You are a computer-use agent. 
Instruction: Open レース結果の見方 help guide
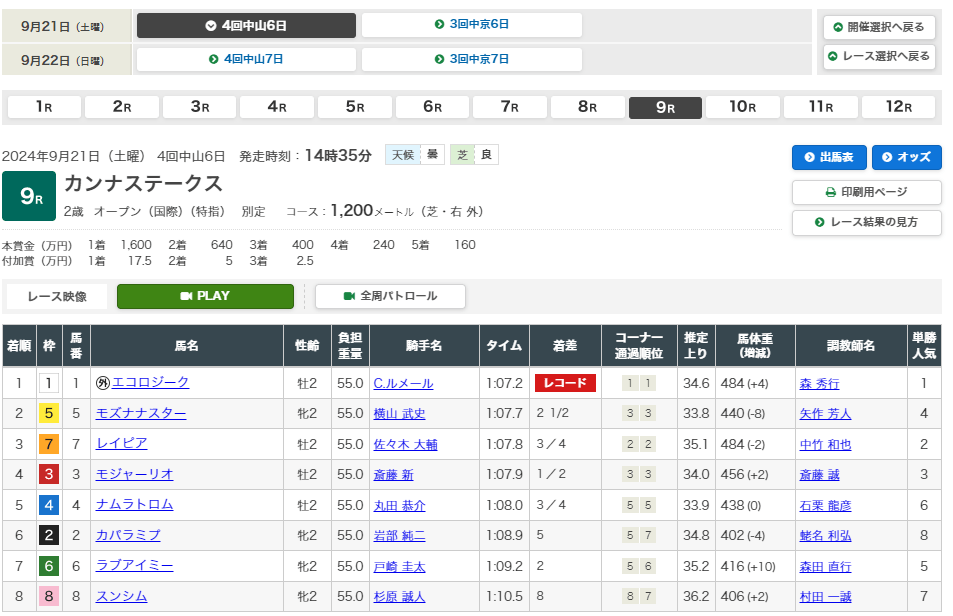(866, 222)
